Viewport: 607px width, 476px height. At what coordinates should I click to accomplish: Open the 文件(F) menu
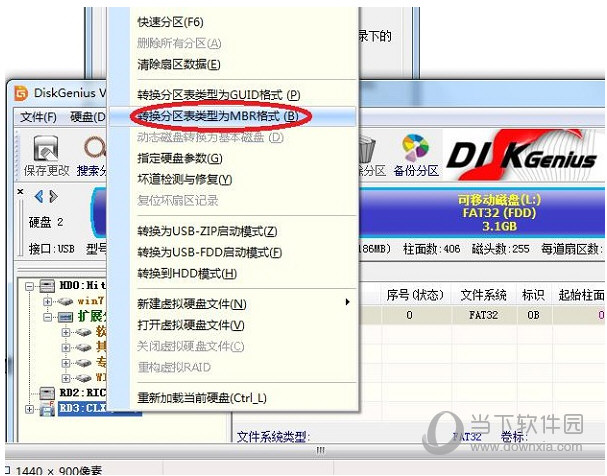[x=38, y=117]
